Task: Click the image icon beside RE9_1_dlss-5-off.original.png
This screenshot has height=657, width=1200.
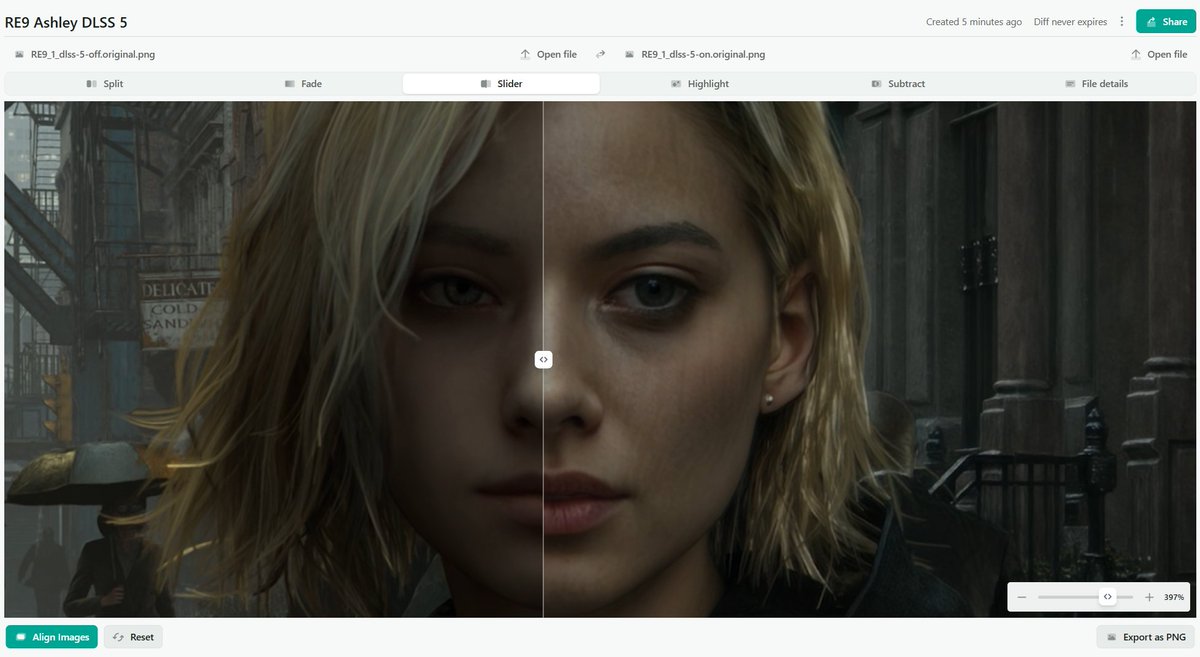Action: 20,55
